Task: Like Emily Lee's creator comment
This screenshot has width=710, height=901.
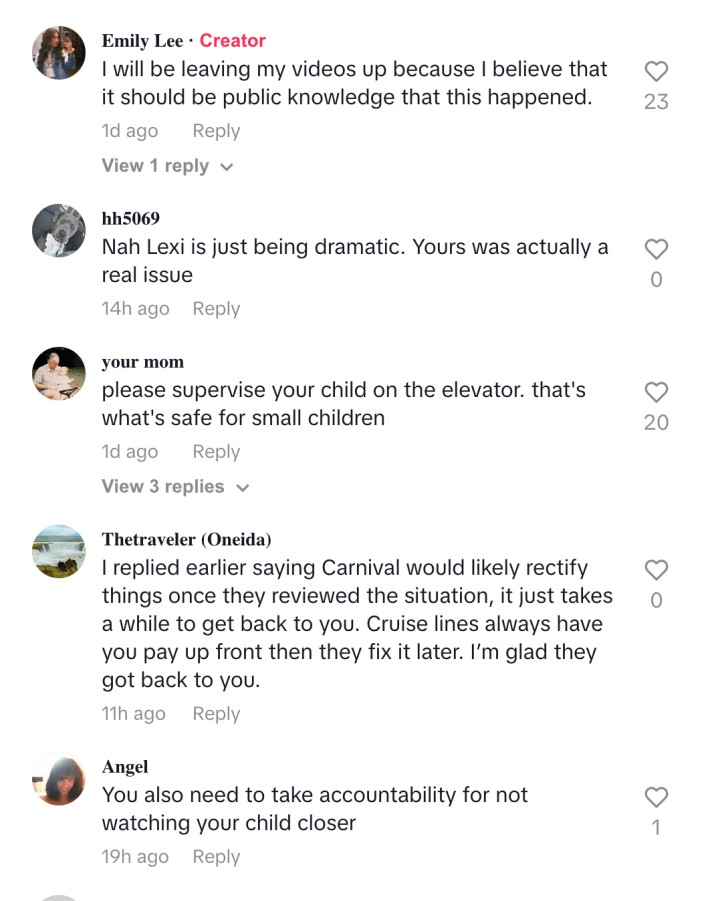Action: pos(656,72)
